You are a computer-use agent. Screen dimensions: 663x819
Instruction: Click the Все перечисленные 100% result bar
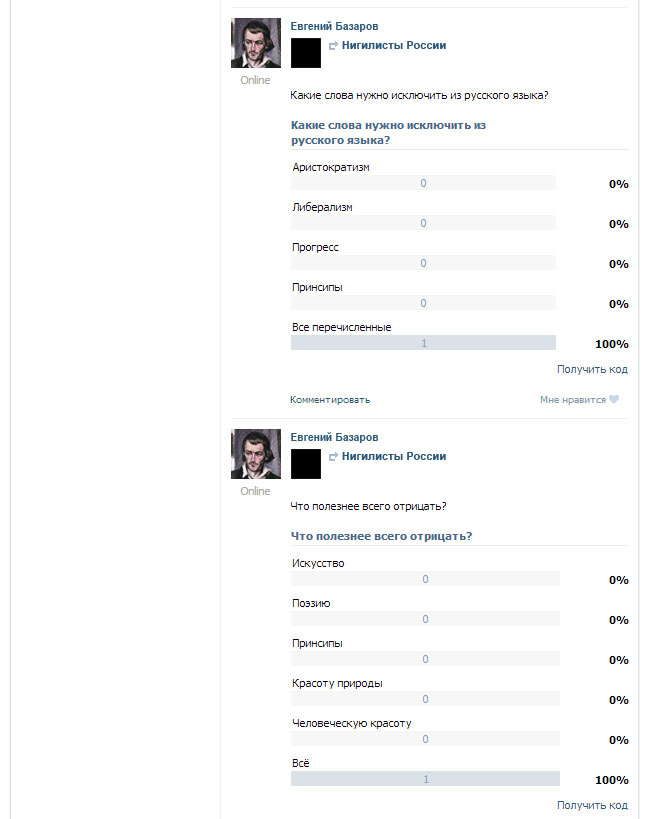click(x=423, y=343)
